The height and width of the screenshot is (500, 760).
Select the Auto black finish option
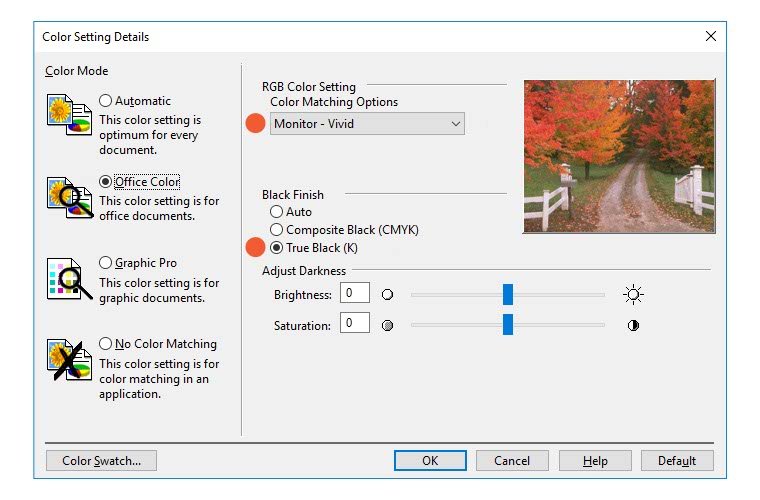pyautogui.click(x=276, y=212)
